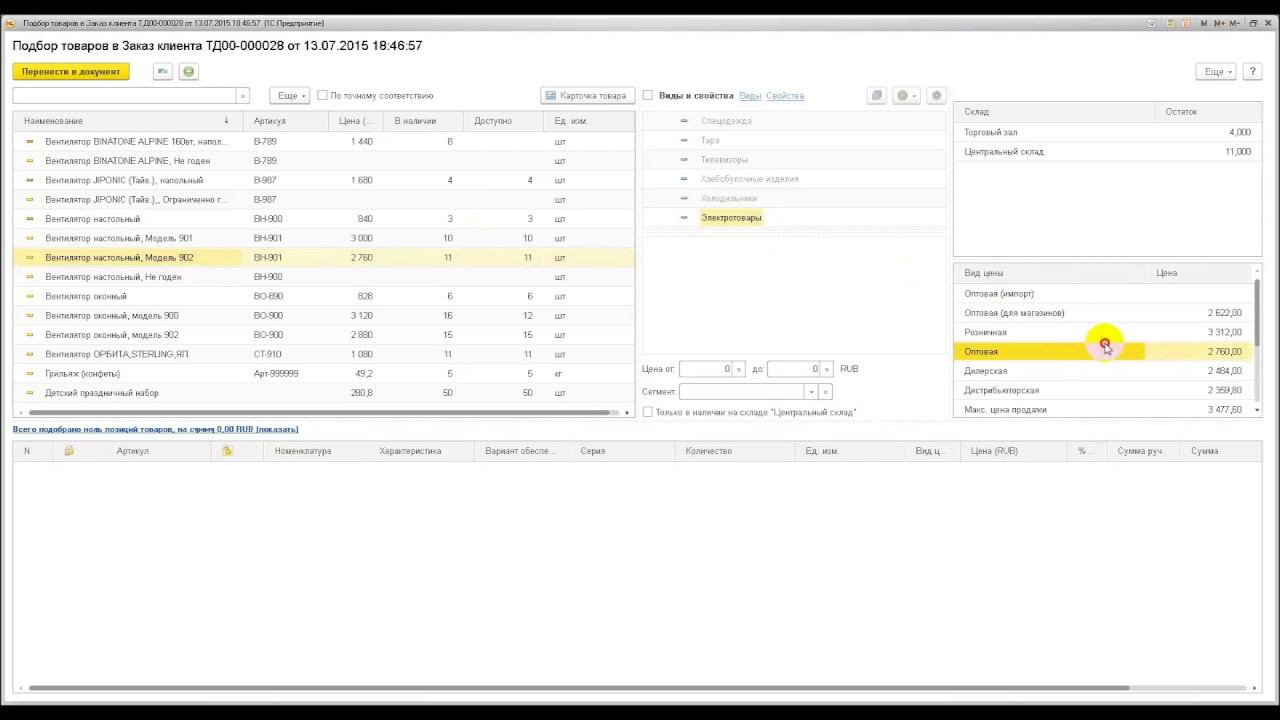This screenshot has height=720, width=1280.
Task: Click the gear icon above category list
Action: [x=937, y=96]
